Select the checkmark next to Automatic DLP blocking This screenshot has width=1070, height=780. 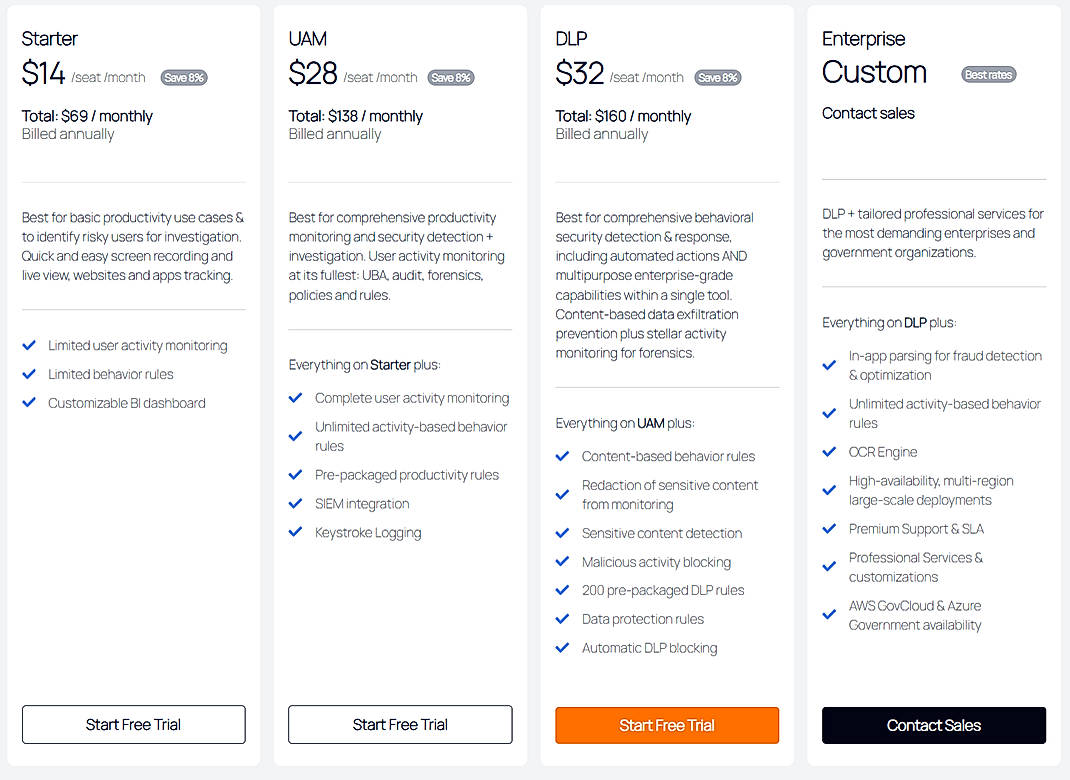pos(563,647)
